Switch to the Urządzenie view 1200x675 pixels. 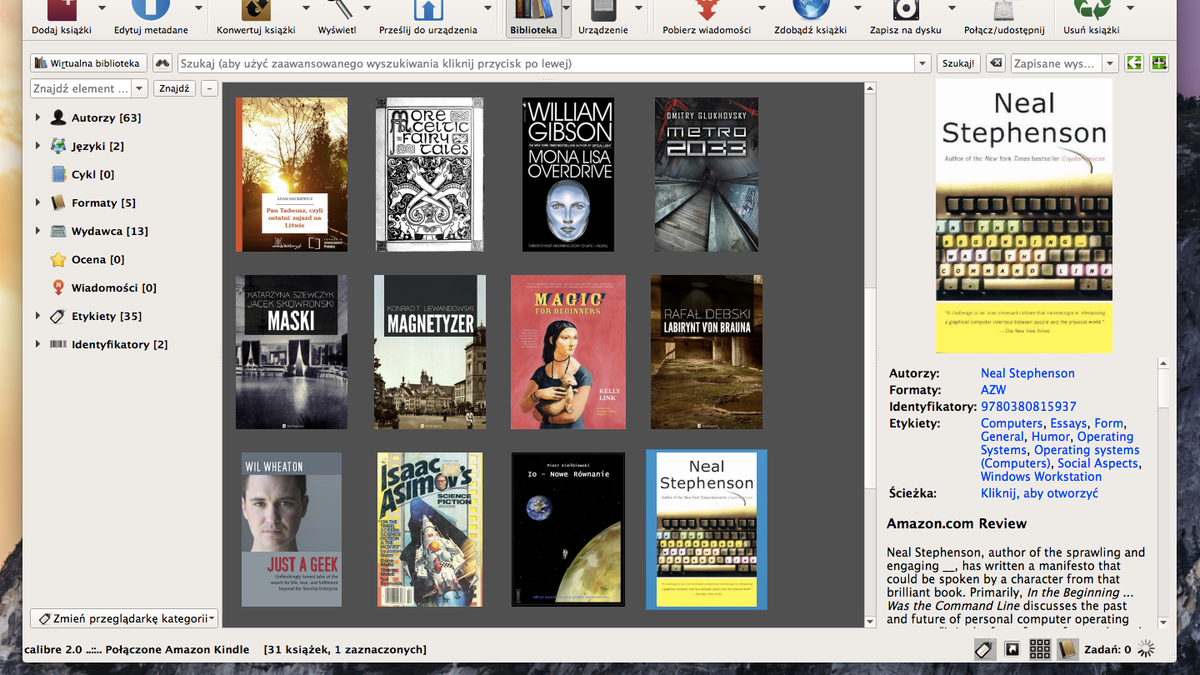click(x=603, y=20)
